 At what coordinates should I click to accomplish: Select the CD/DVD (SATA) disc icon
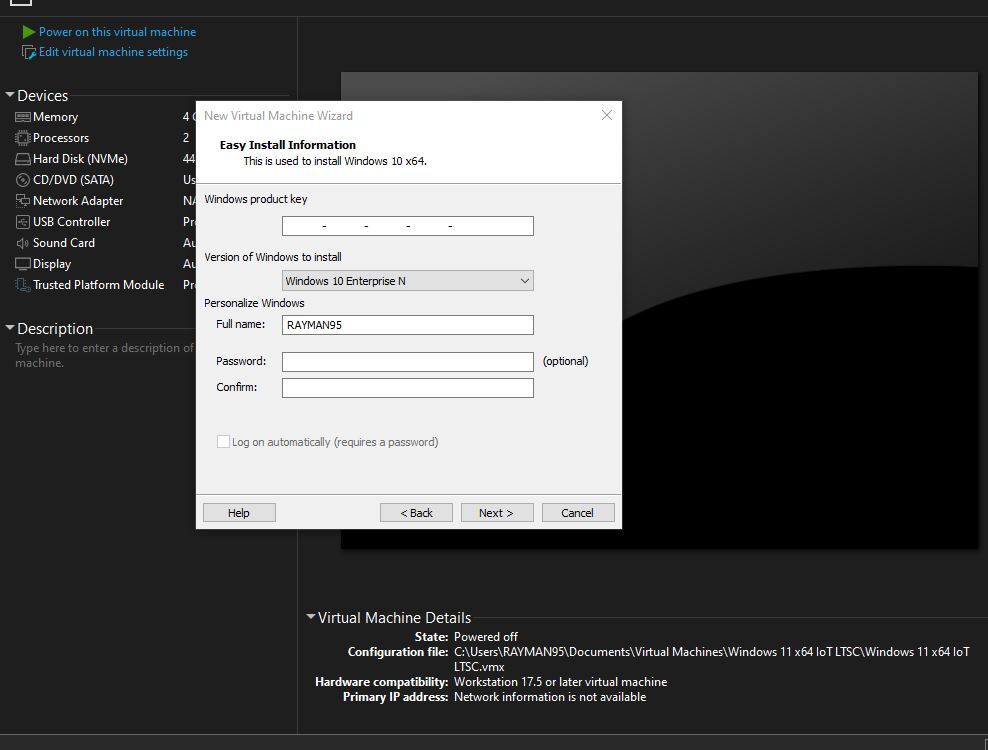pyautogui.click(x=23, y=180)
